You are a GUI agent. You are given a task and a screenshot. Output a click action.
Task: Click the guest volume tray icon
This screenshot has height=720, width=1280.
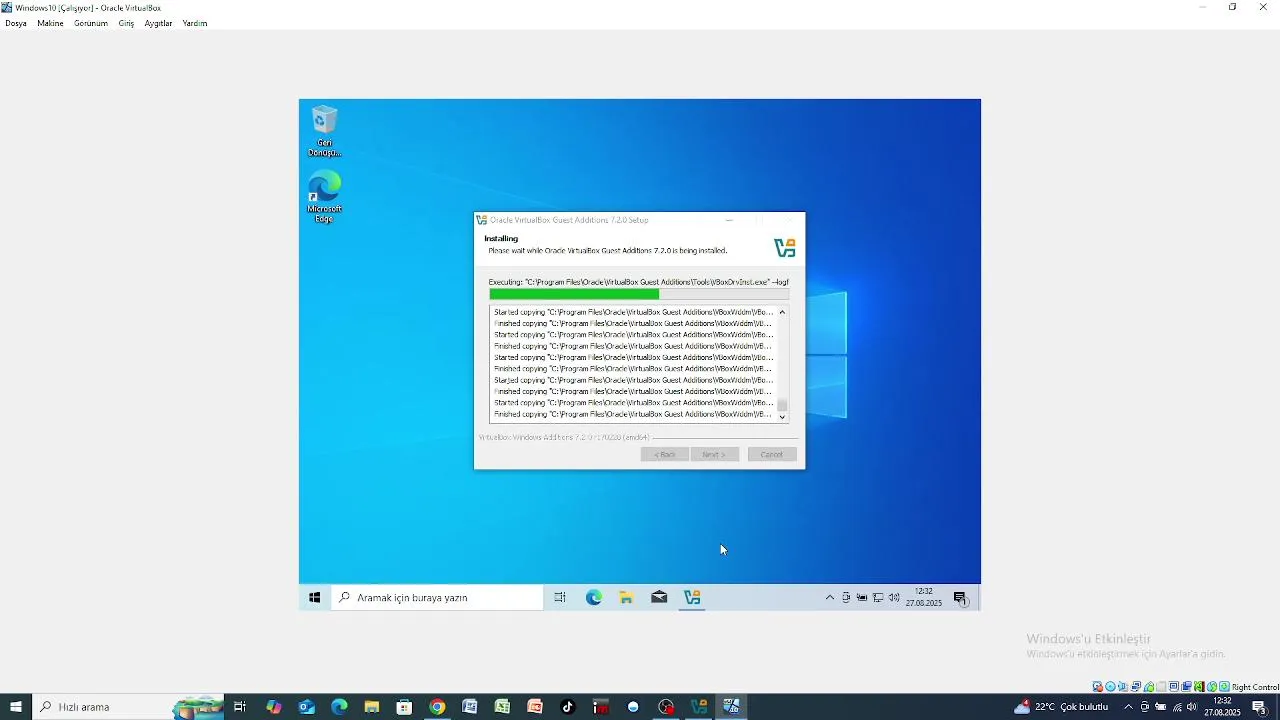tap(894, 598)
